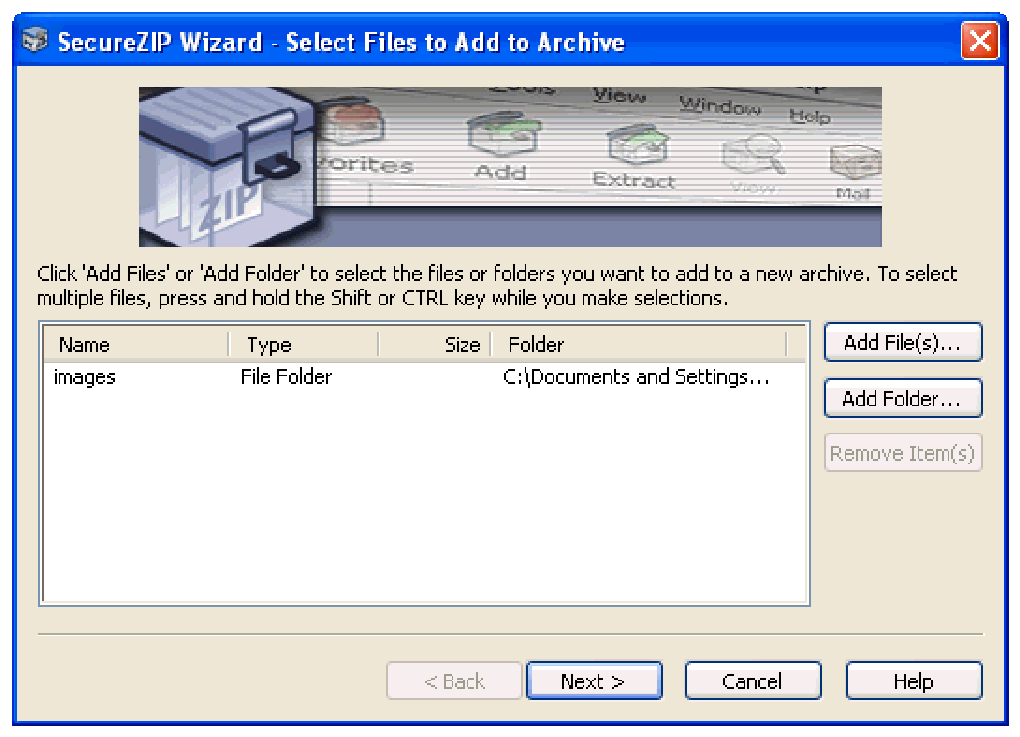The width and height of the screenshot is (1020, 737).
Task: Click the Help menu in the banner
Action: coord(810,117)
